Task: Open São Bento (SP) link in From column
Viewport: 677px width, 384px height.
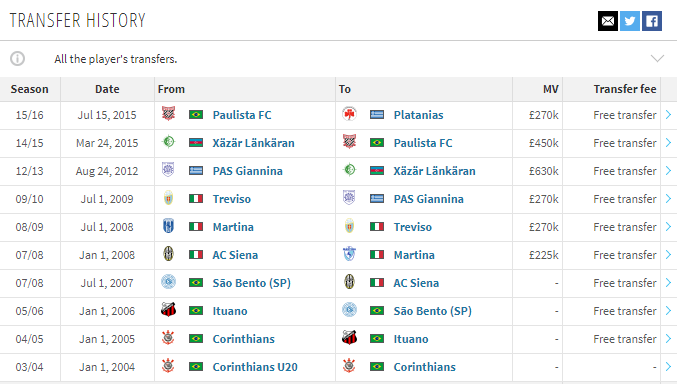Action: [251, 283]
